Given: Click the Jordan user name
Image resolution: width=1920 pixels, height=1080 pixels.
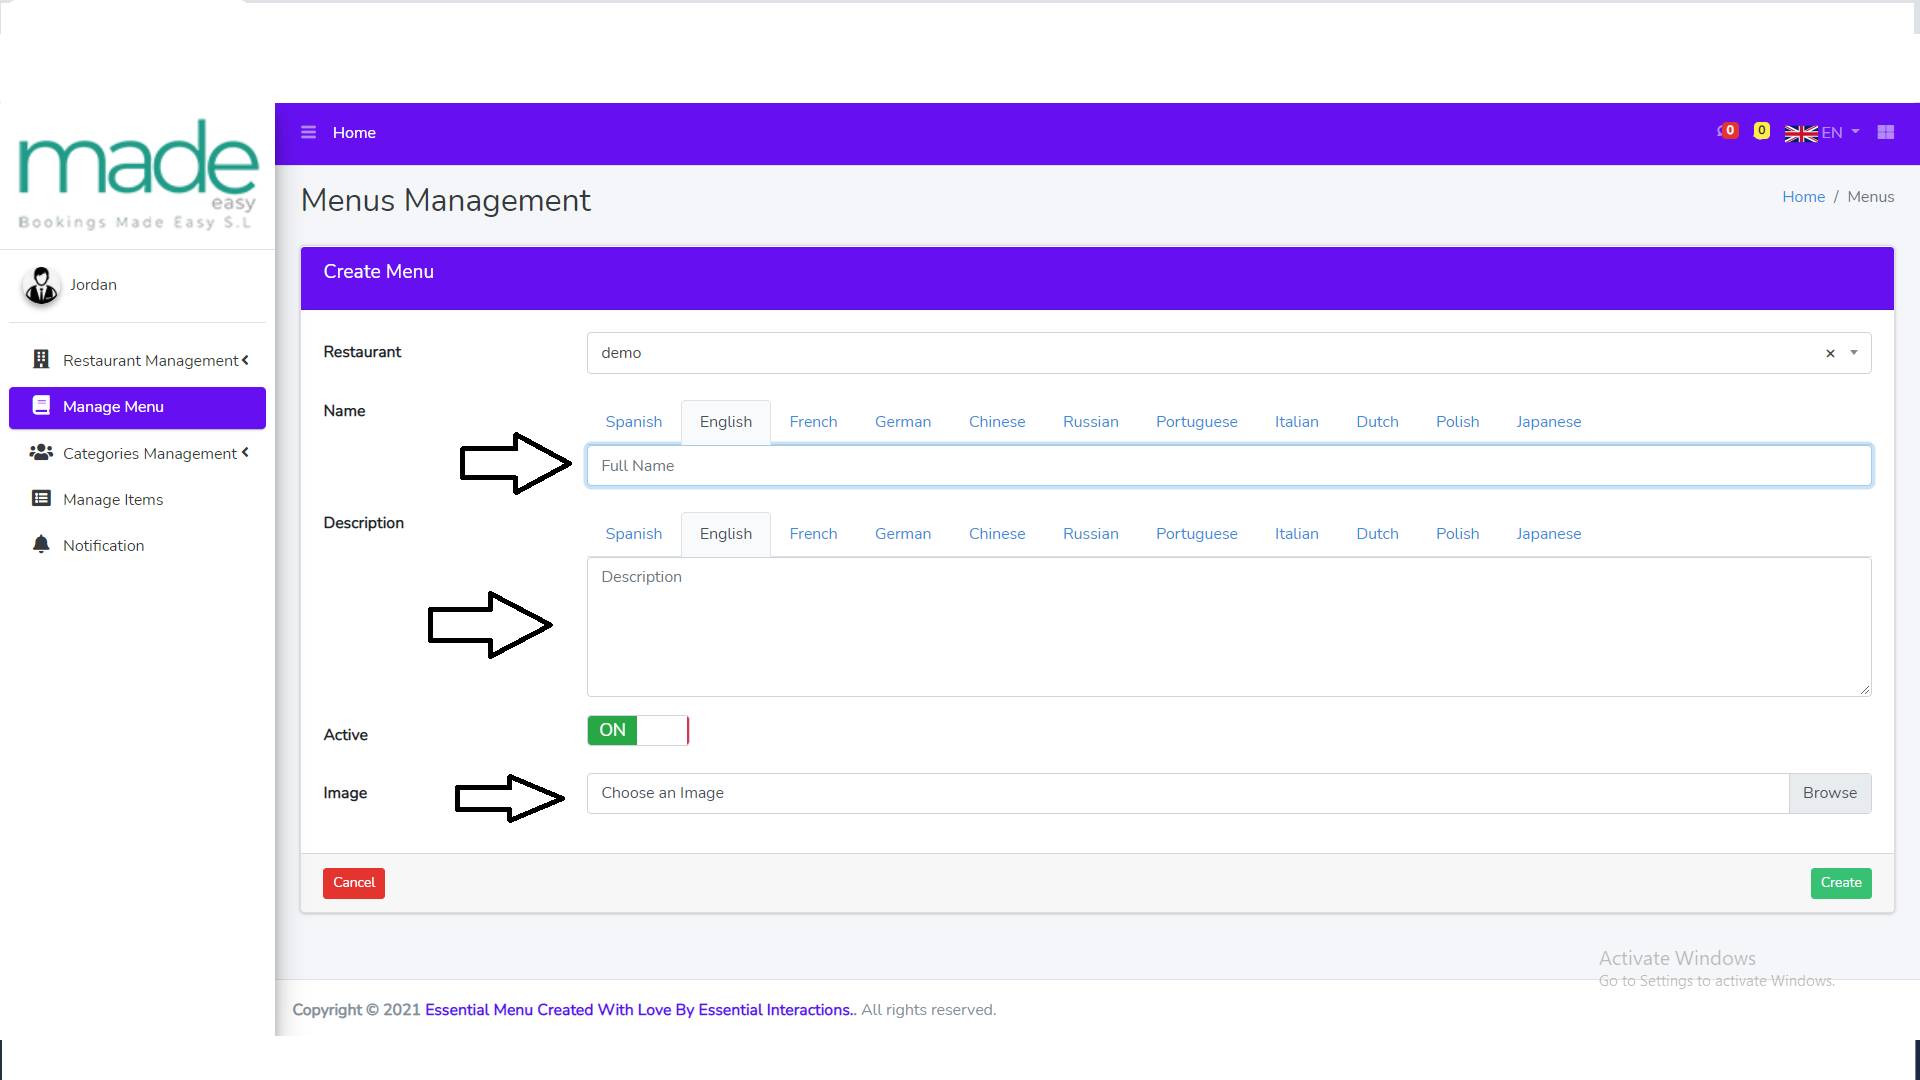Looking at the screenshot, I should point(93,285).
